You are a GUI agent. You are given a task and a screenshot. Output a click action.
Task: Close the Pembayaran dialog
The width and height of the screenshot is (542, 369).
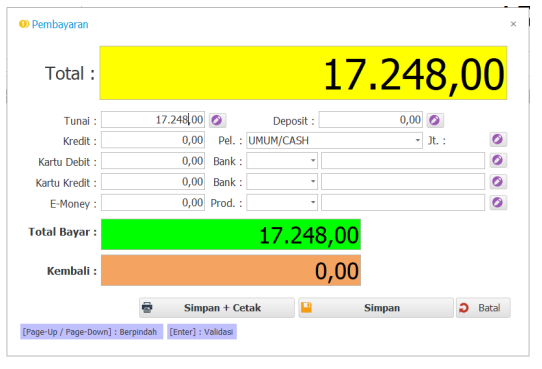coord(513,24)
